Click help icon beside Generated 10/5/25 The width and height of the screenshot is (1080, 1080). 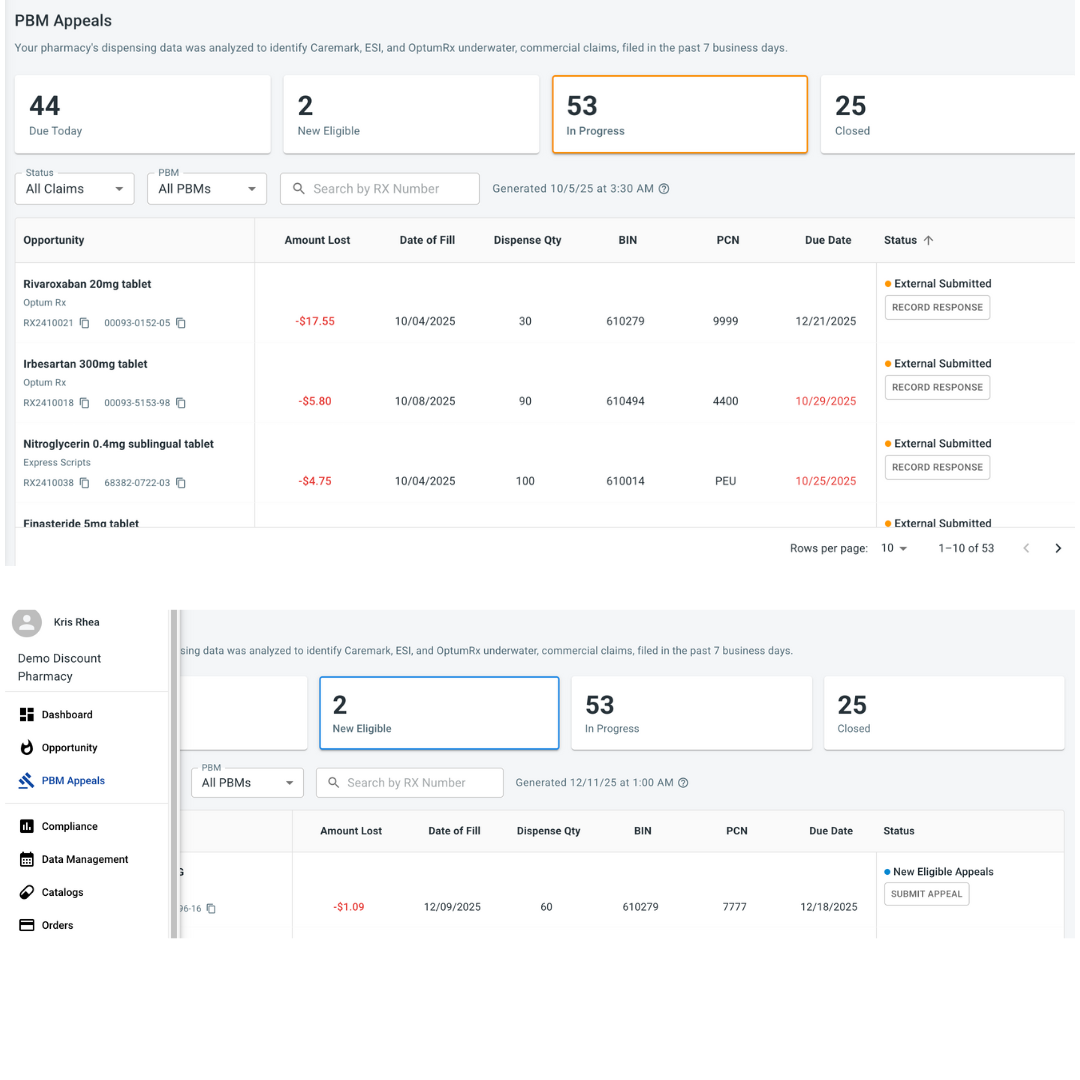coord(664,189)
